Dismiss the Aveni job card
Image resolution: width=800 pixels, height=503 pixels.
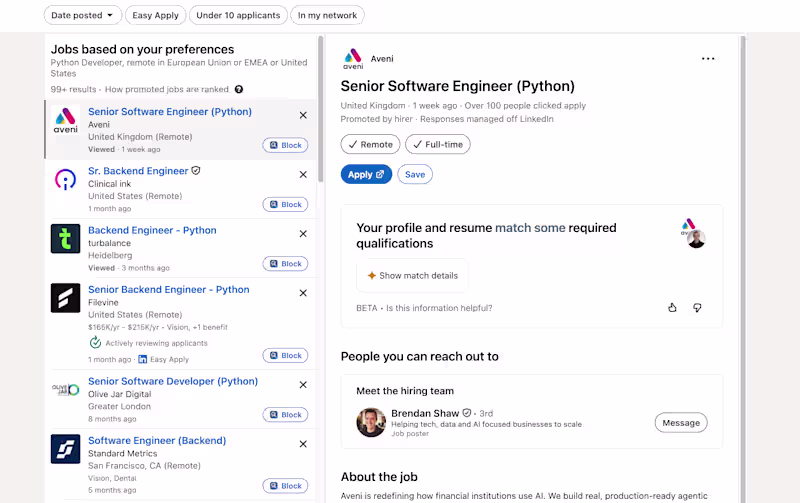(x=303, y=115)
